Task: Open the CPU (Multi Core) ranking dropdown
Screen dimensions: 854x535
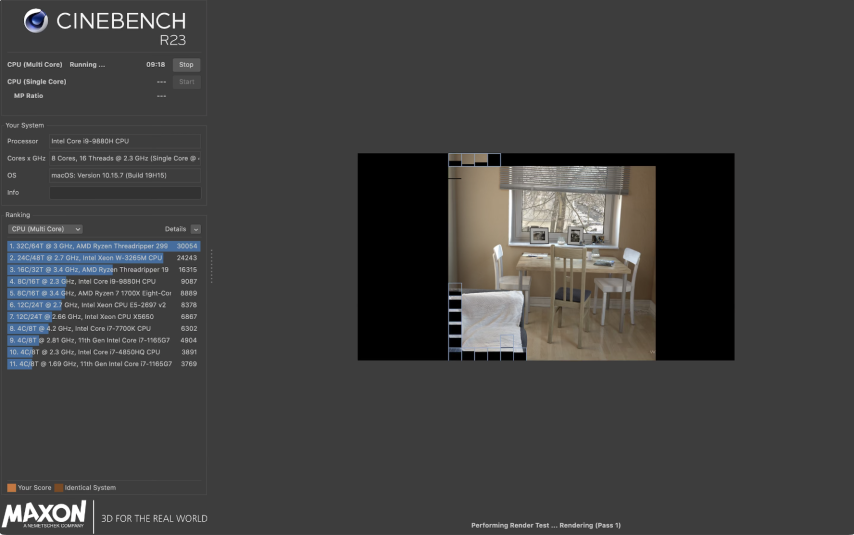Action: tap(46, 229)
